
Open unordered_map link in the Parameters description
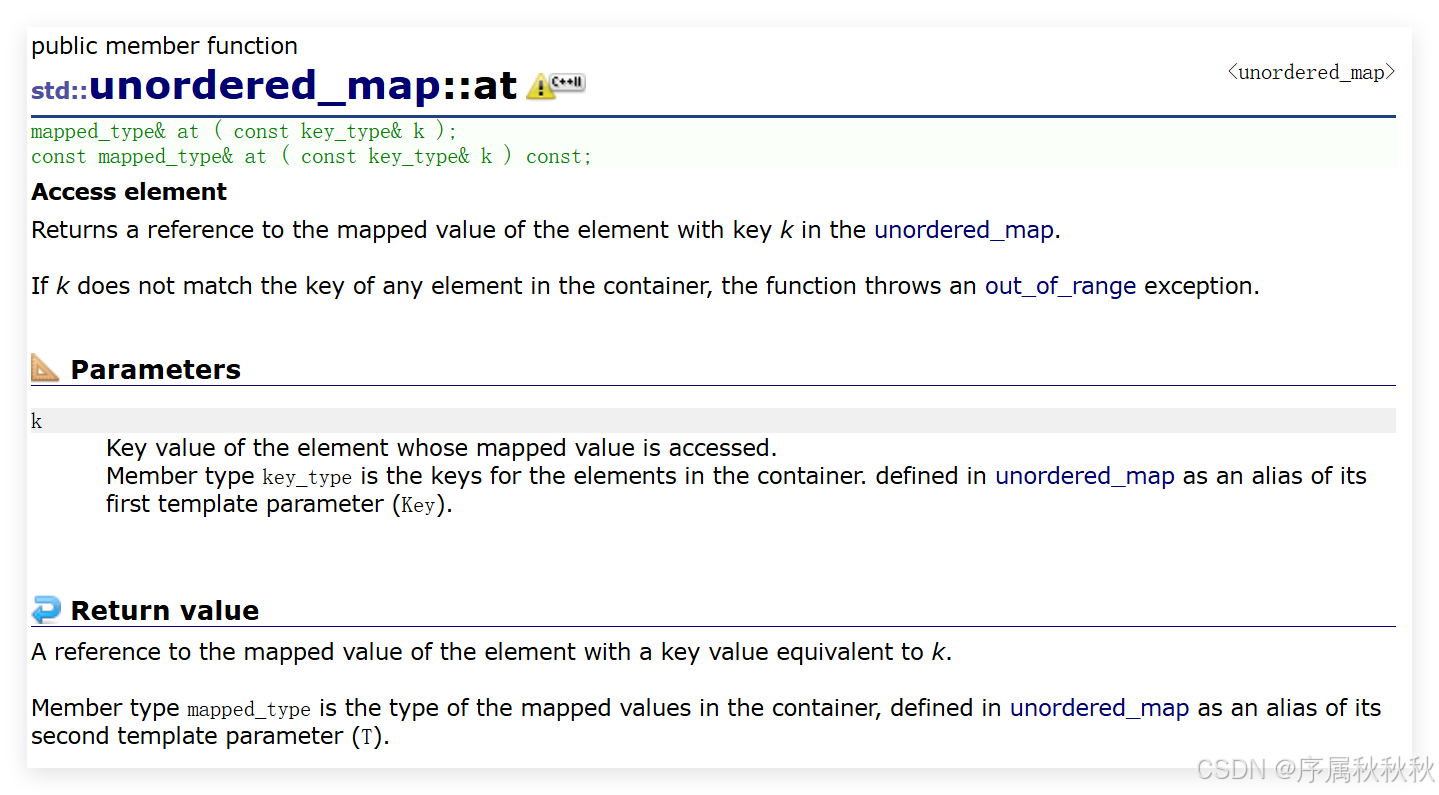(x=1084, y=476)
